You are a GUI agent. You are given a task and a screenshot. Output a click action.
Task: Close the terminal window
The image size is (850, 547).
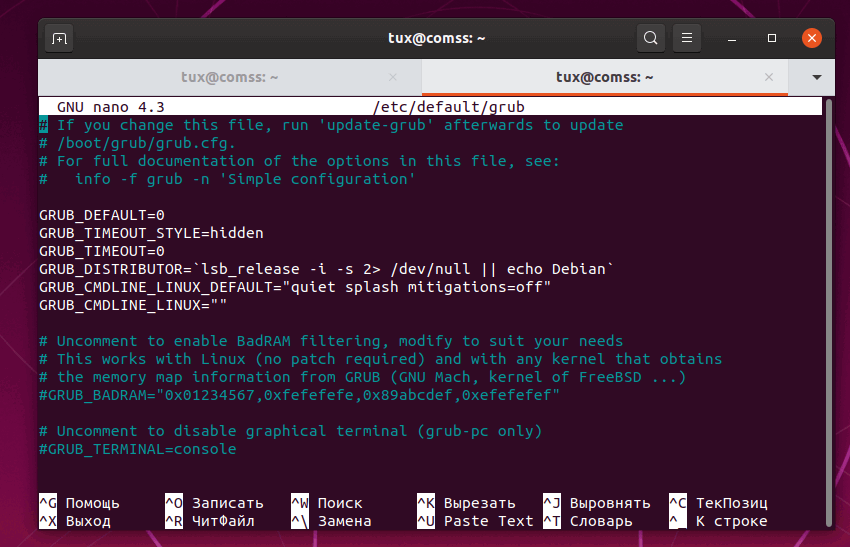[812, 39]
